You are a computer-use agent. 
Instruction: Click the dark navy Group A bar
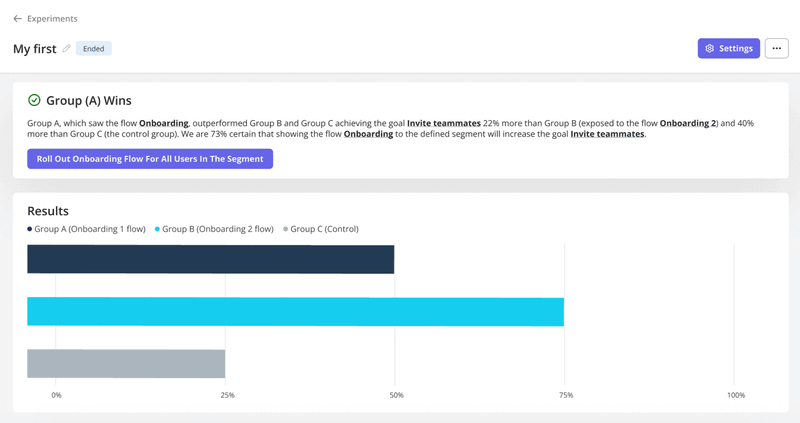tap(210, 259)
